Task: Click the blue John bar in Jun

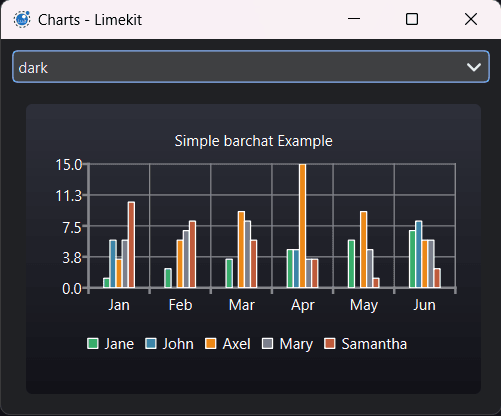Action: click(419, 254)
